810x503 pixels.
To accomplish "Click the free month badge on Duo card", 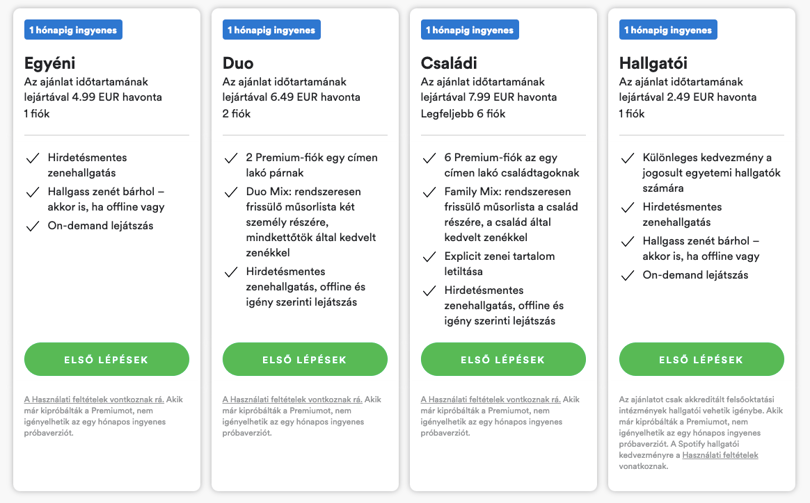I will [x=272, y=29].
